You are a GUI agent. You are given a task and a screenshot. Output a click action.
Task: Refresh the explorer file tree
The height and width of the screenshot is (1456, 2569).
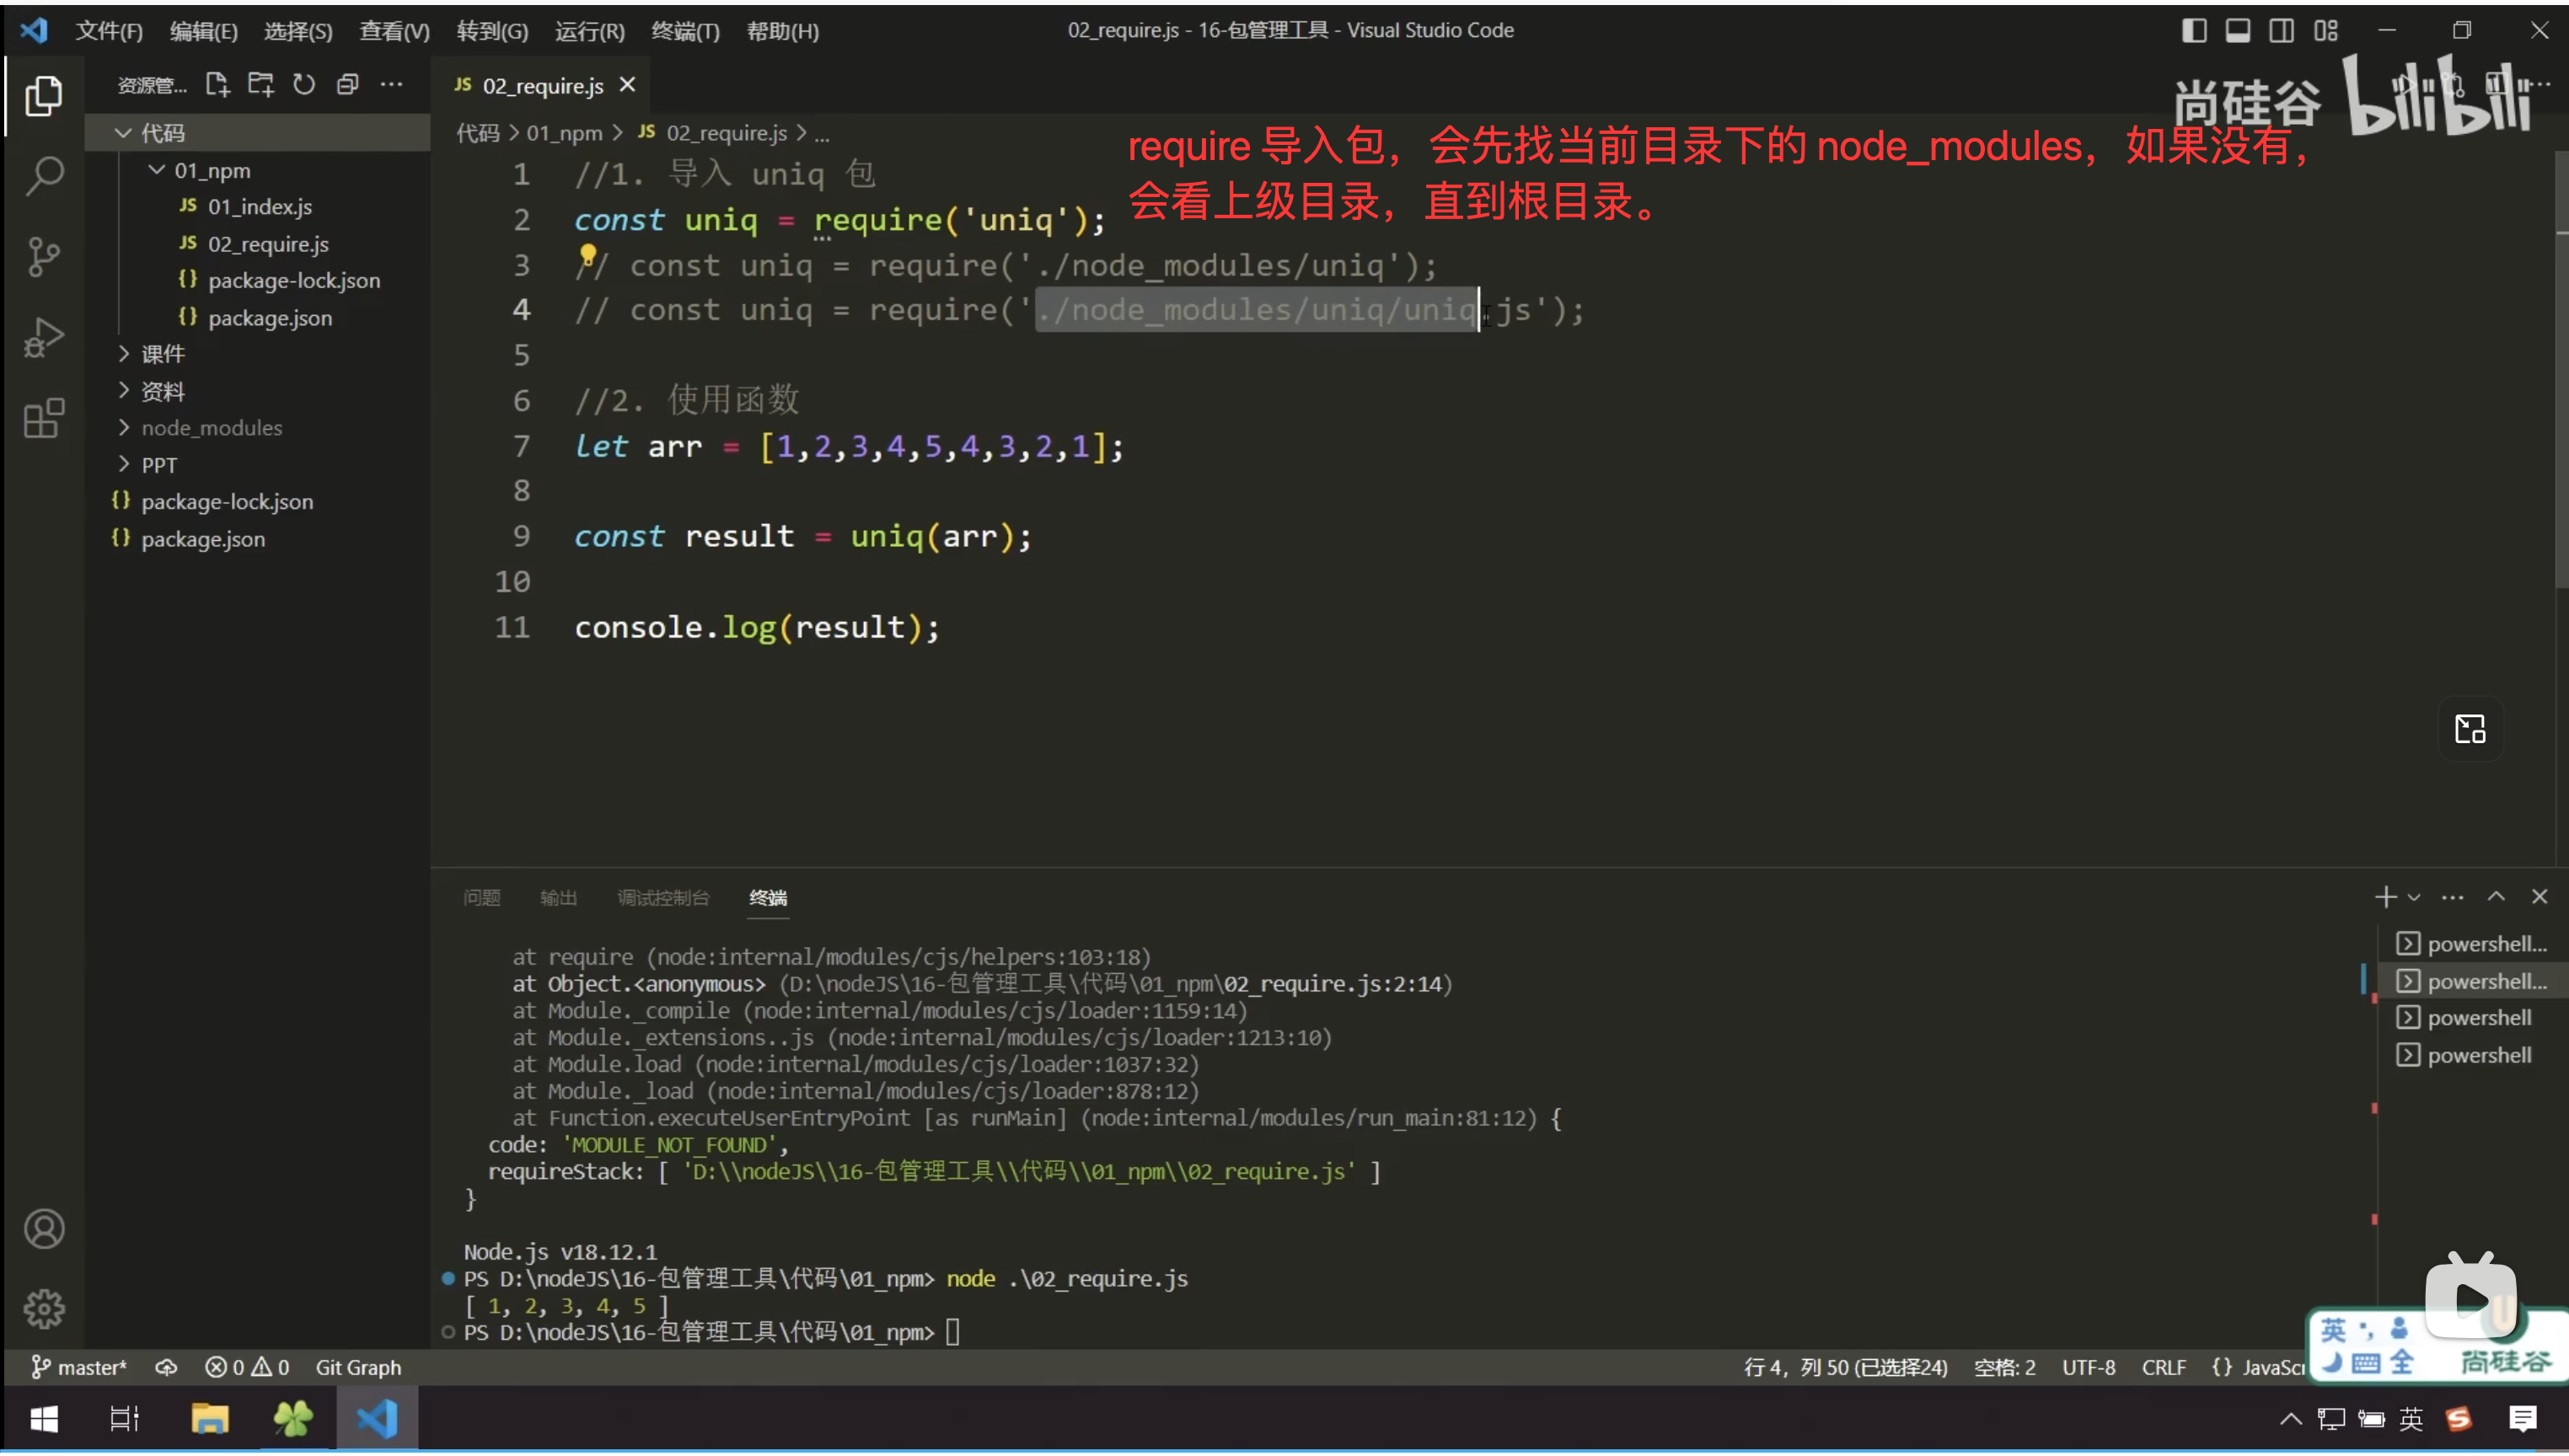point(304,85)
